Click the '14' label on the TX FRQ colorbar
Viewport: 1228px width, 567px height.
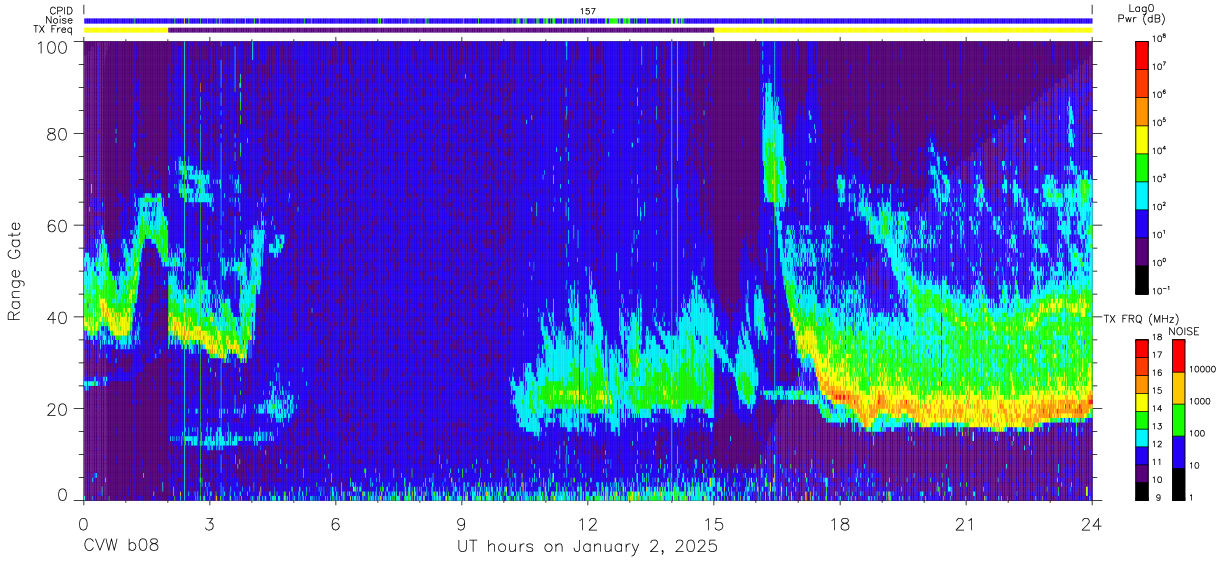(1157, 409)
